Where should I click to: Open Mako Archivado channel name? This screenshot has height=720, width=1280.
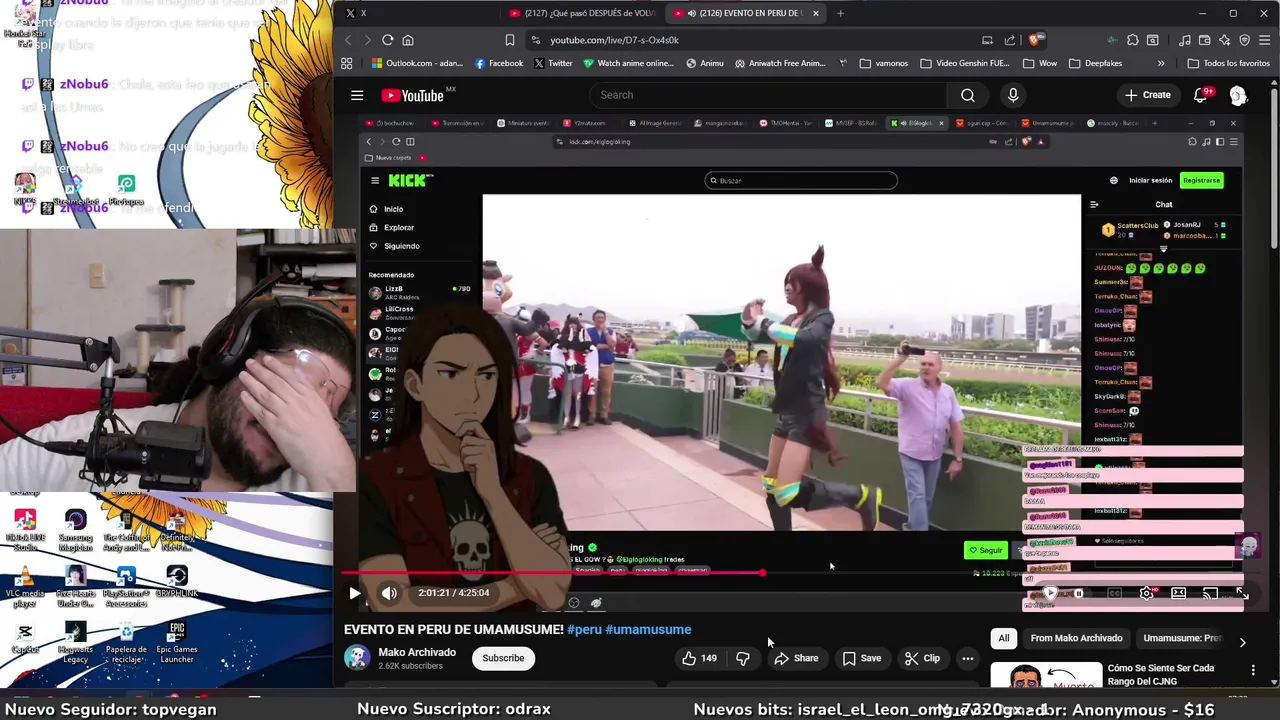(417, 652)
